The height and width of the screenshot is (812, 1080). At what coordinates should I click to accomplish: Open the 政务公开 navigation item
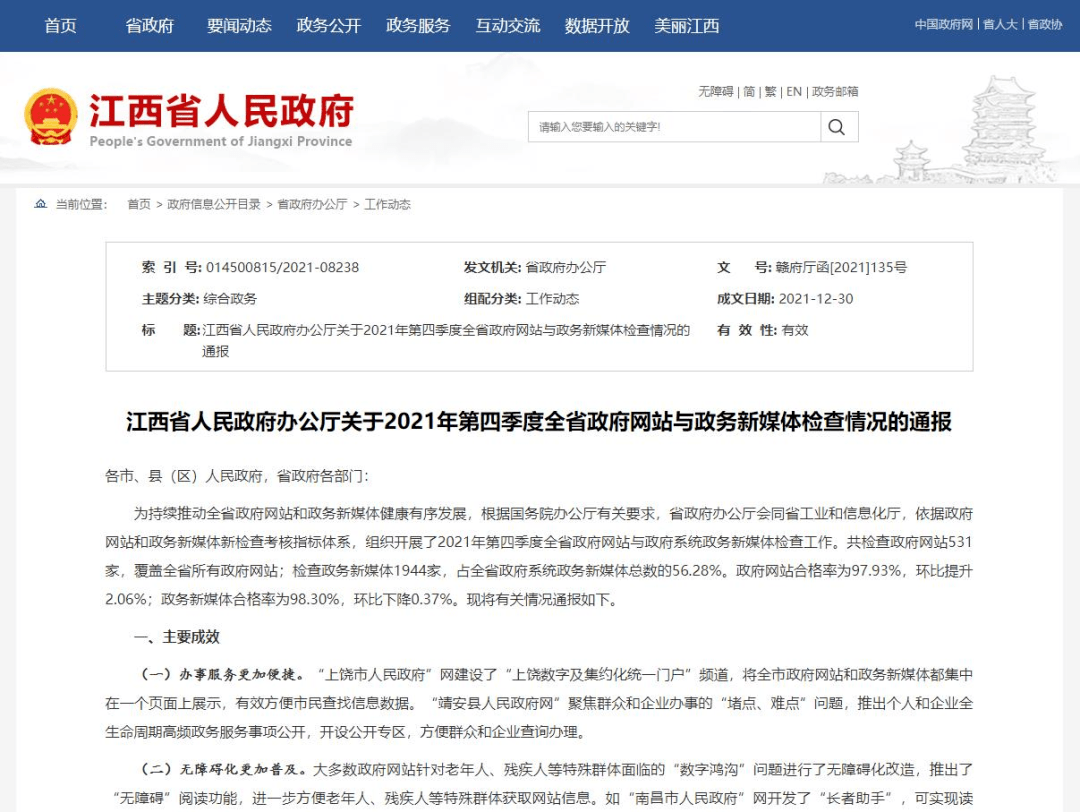point(329,25)
